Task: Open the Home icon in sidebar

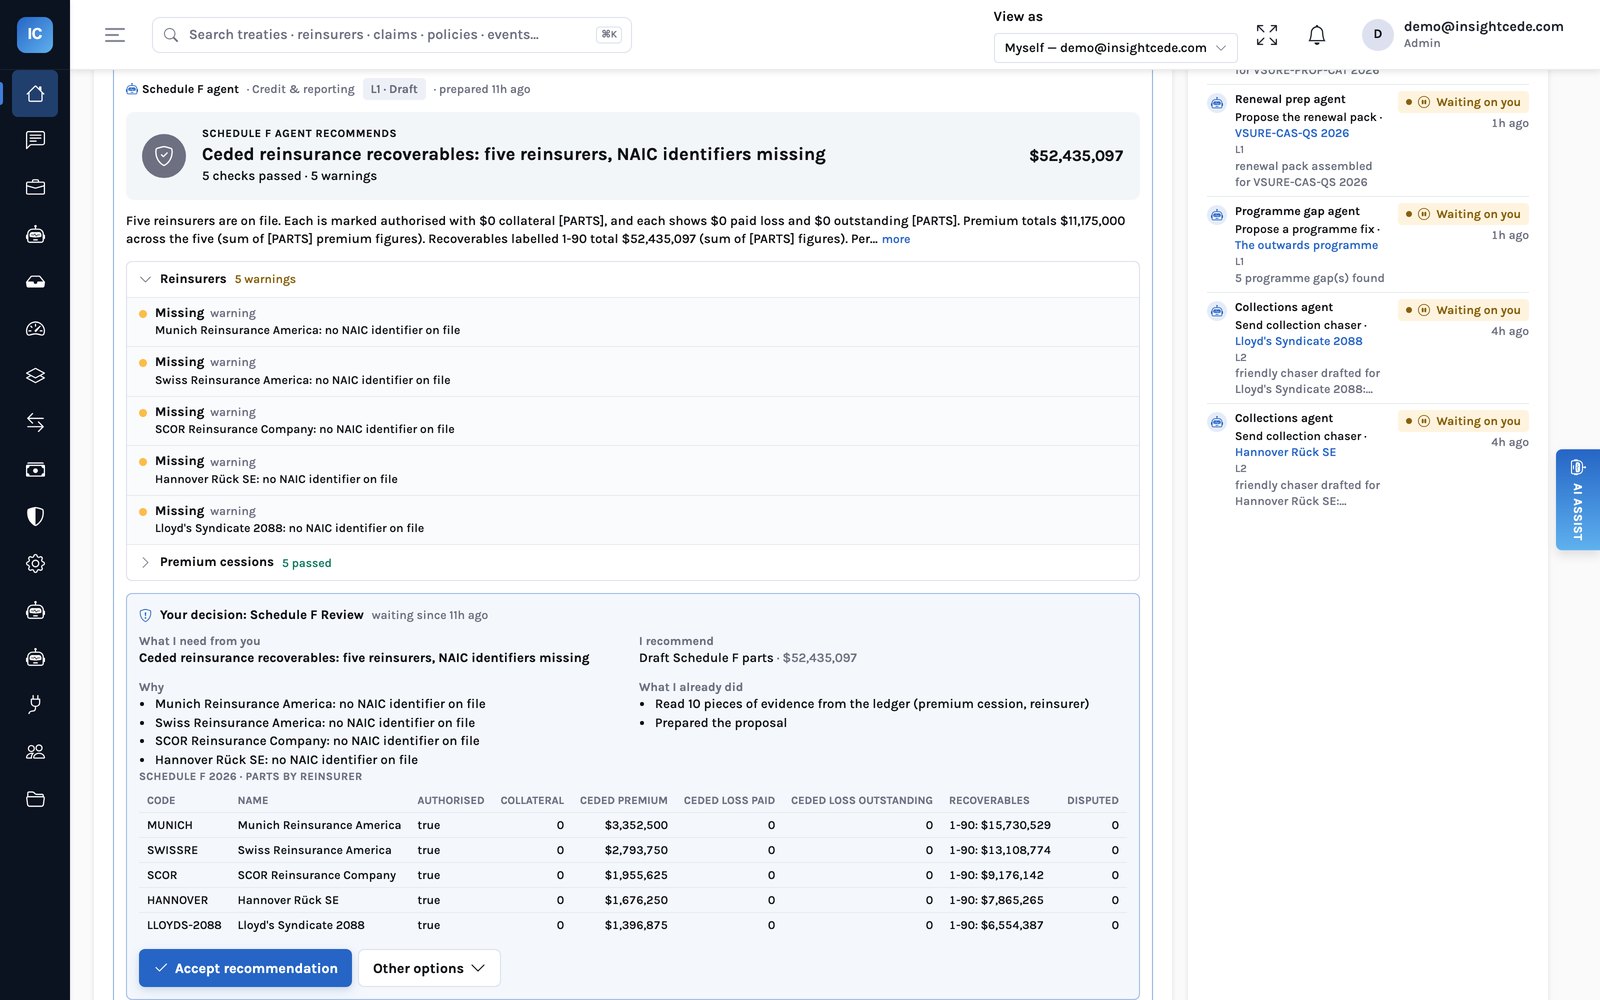Action: click(x=35, y=93)
